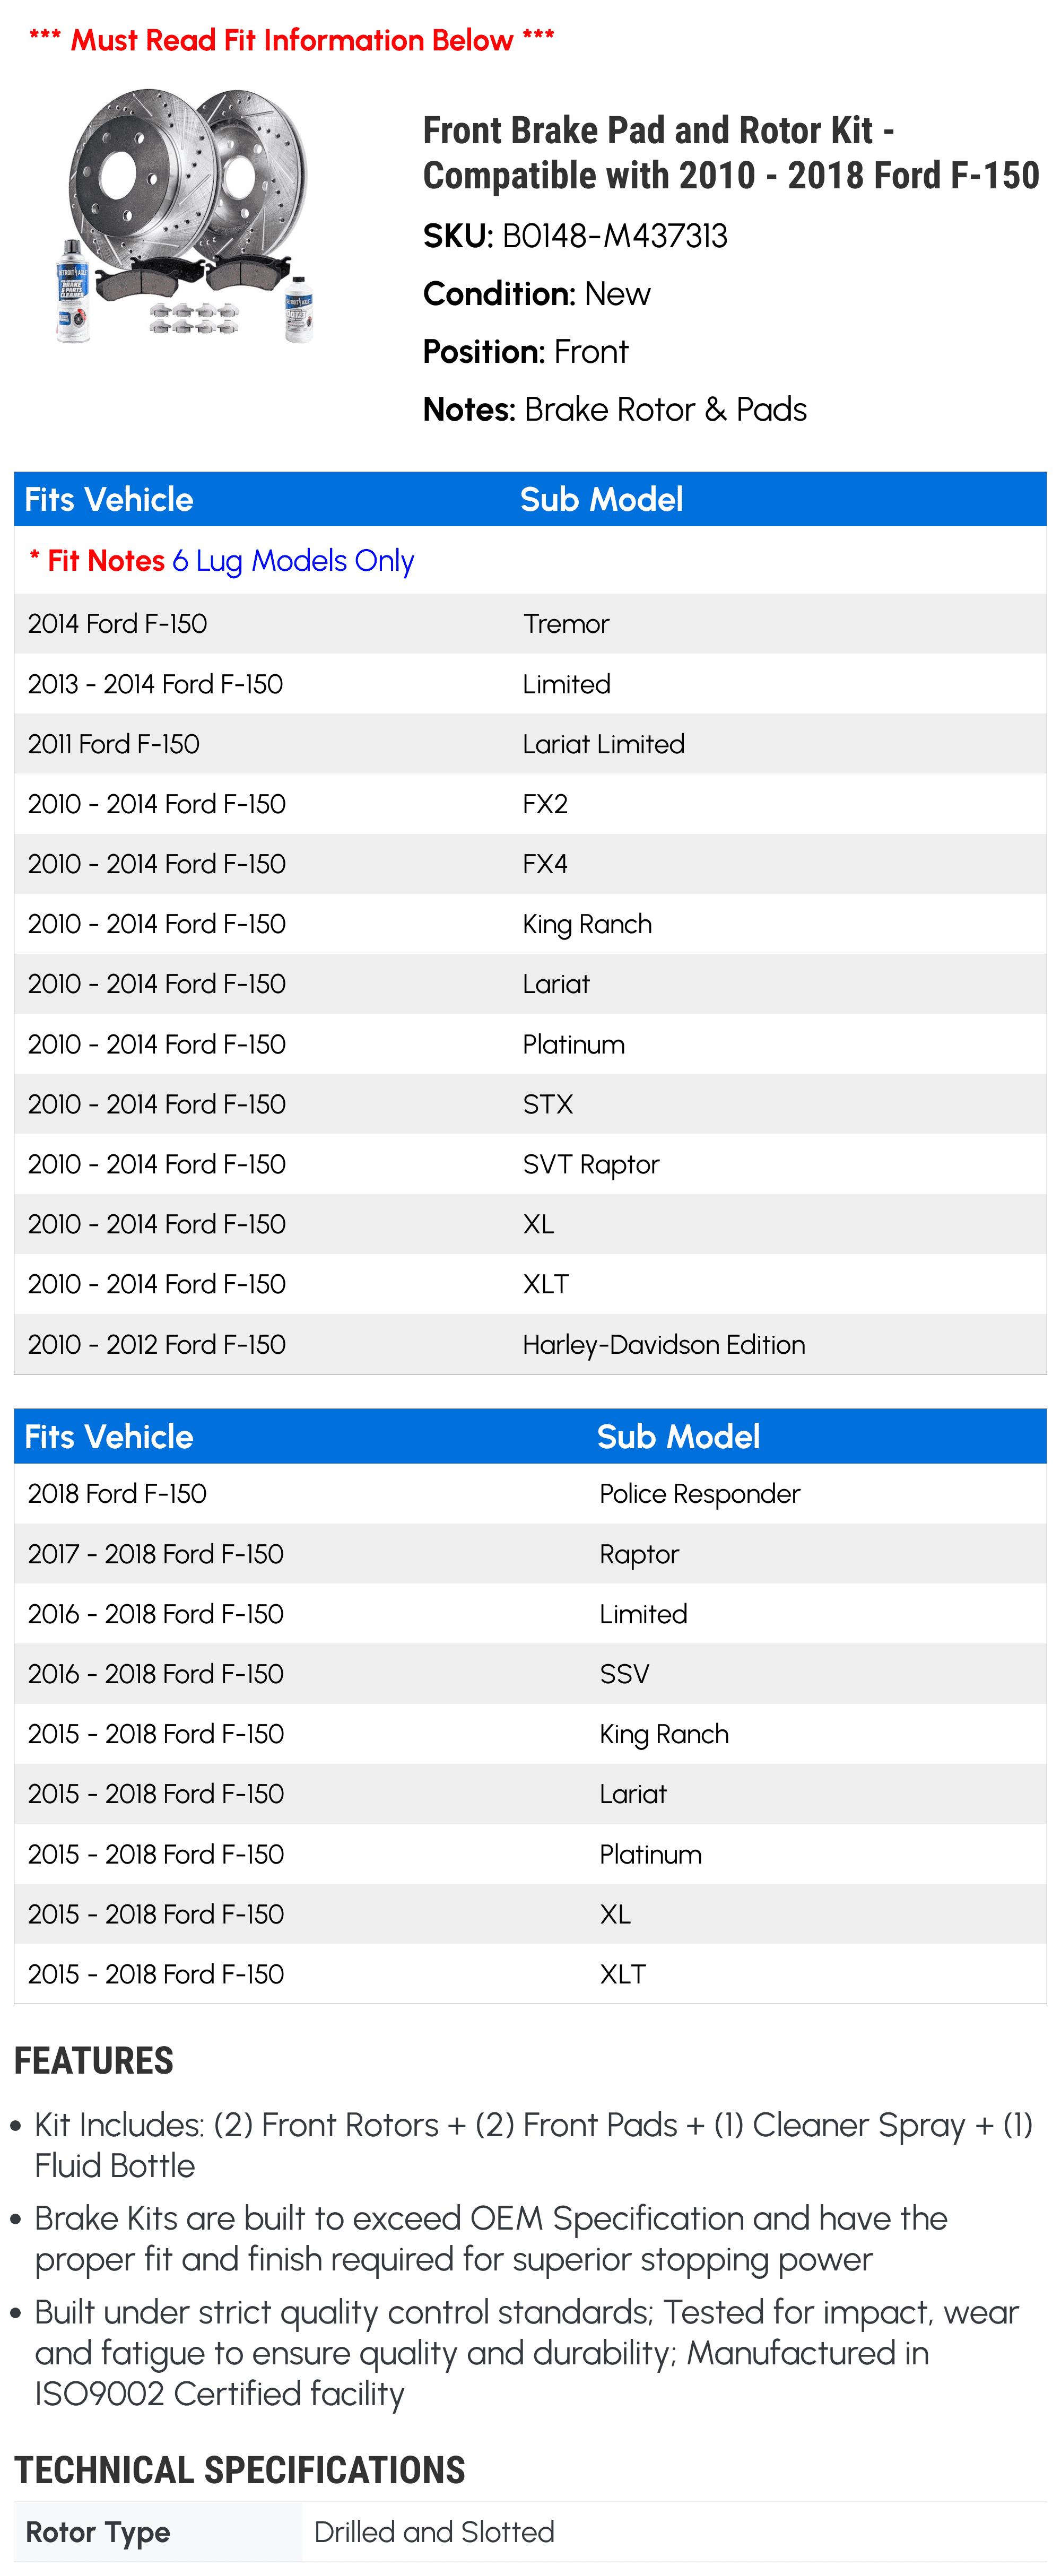Screen dimensions: 1061x2576
Task: Select the SVT Raptor sub model row
Action: coord(530,1164)
